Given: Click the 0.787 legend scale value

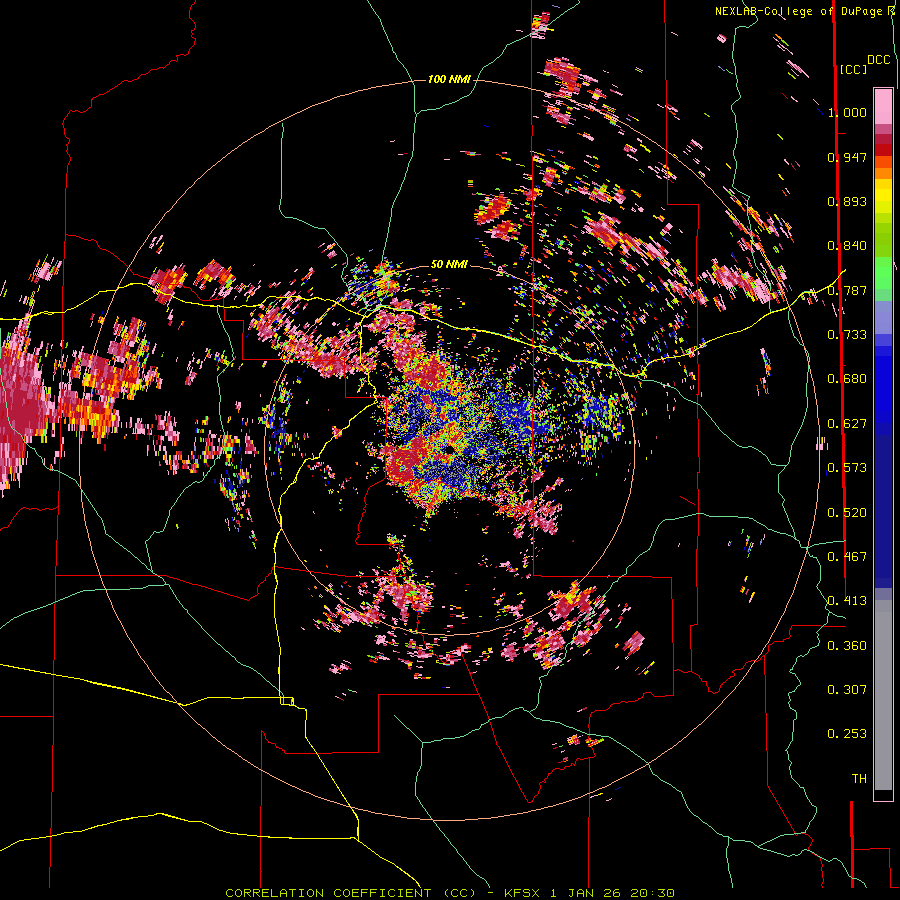Looking at the screenshot, I should click(x=847, y=290).
